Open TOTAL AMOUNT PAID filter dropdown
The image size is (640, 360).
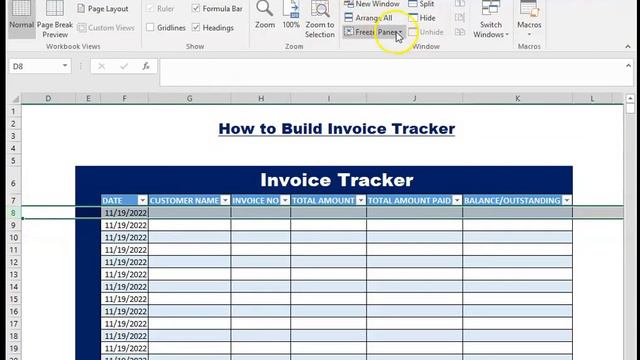click(457, 200)
